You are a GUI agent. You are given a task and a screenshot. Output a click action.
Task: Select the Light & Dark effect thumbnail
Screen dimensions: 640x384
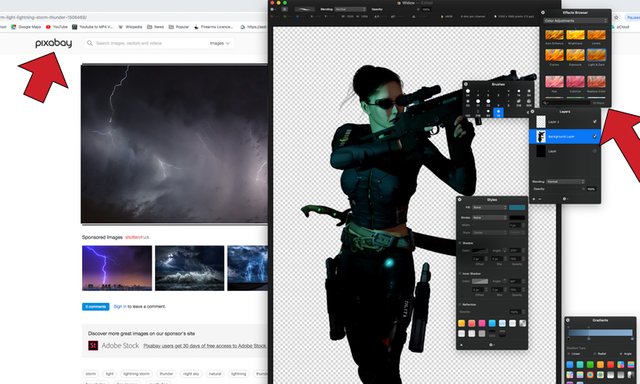coord(596,55)
